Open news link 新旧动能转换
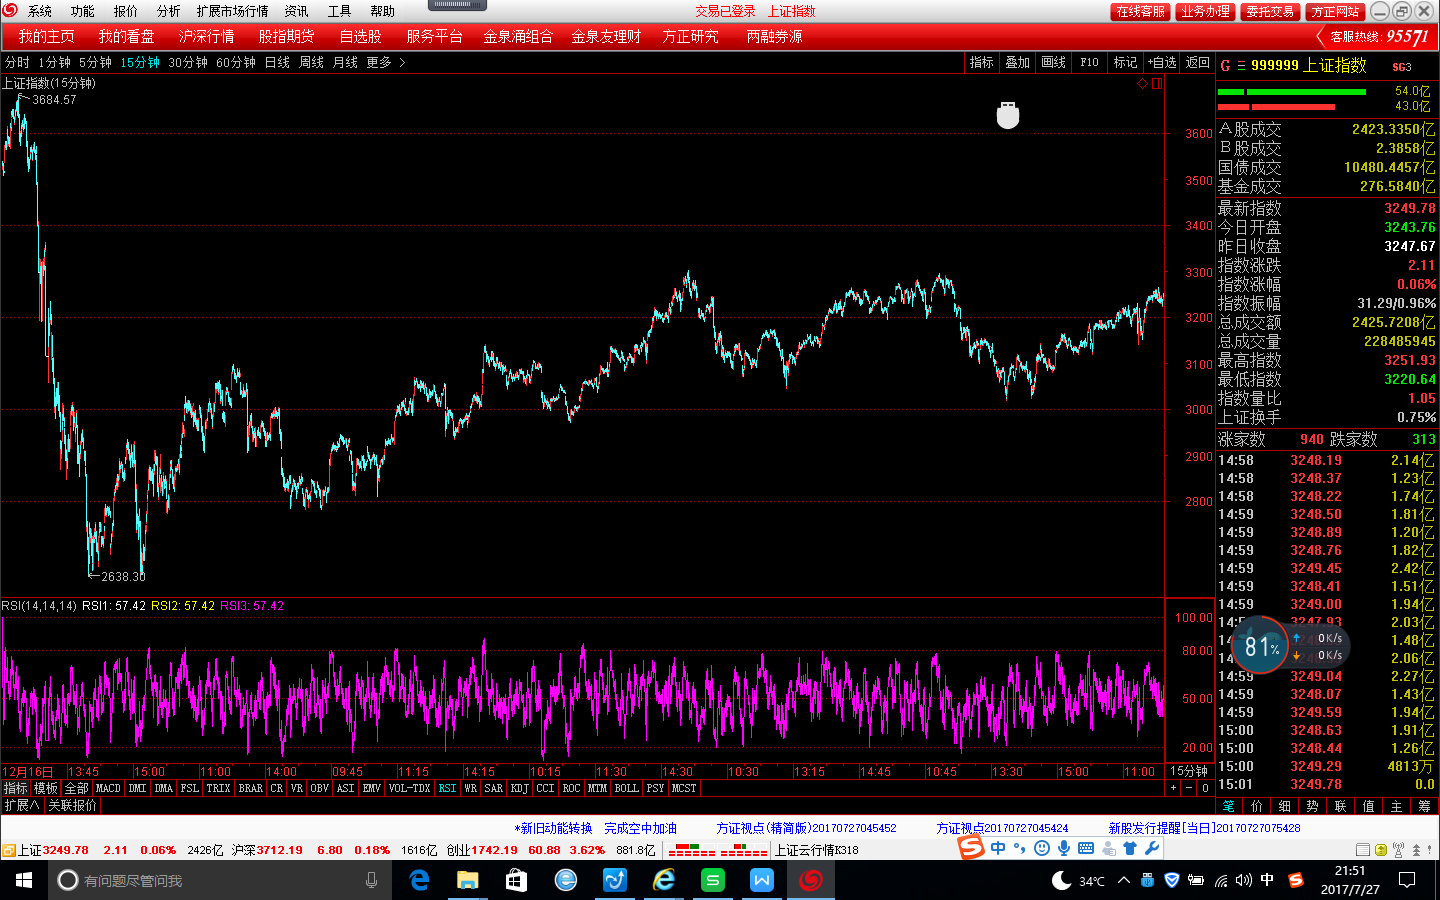The width and height of the screenshot is (1440, 900). coord(553,828)
